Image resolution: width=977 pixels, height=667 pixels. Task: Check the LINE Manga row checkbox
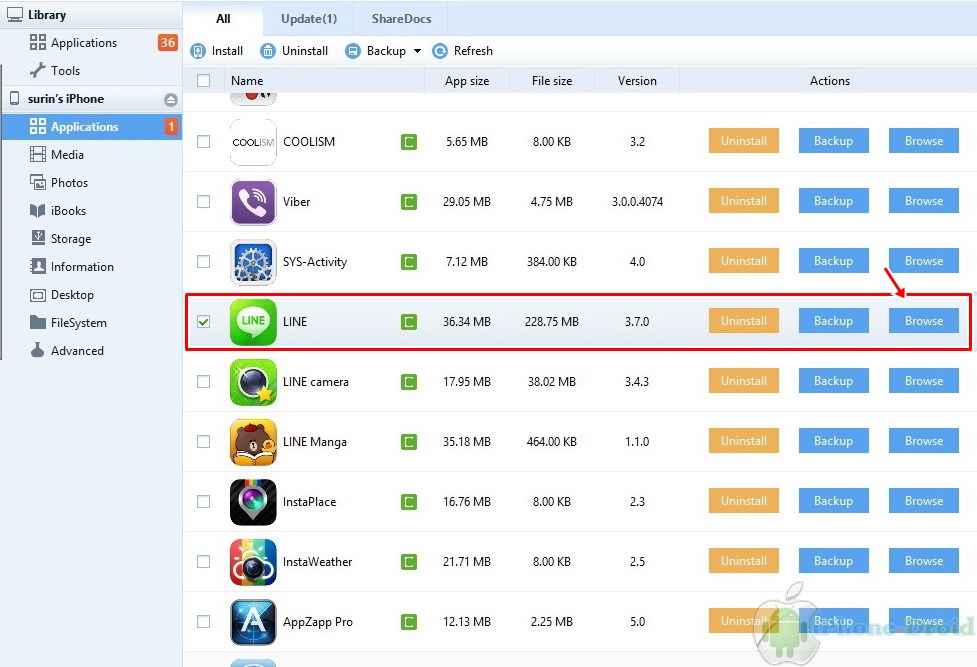point(203,441)
